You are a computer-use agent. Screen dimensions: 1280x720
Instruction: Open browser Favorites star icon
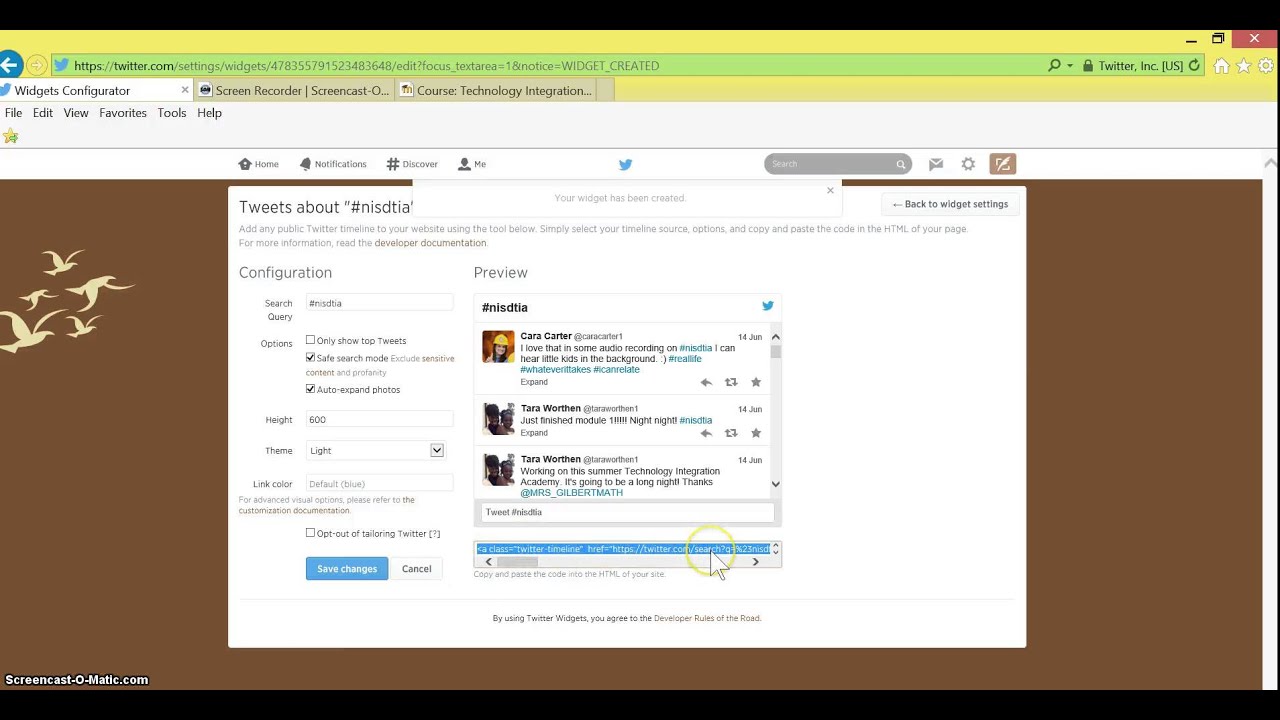[1244, 66]
